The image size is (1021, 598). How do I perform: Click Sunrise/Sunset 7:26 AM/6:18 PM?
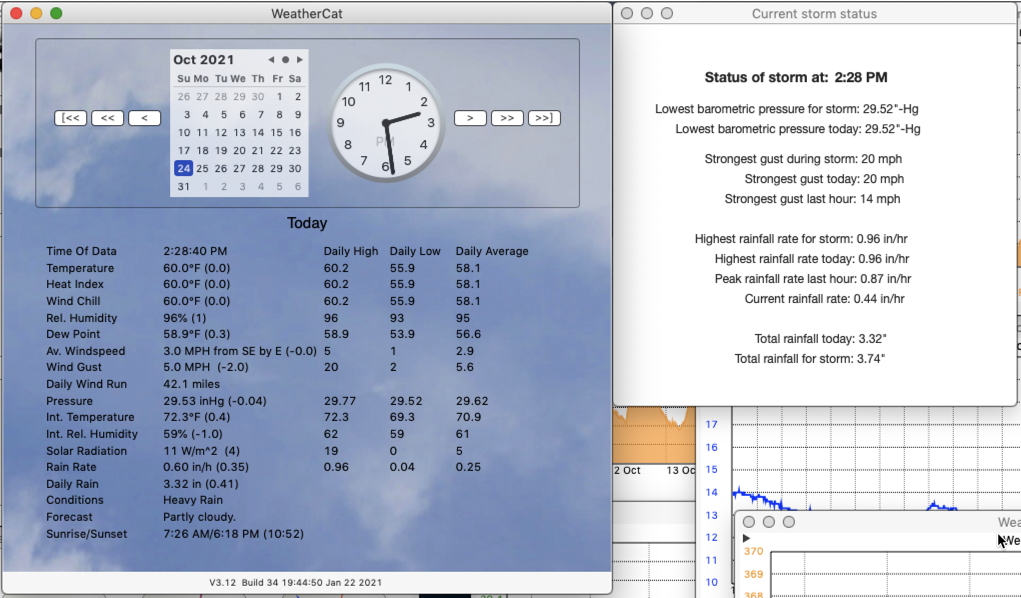[x=233, y=534]
